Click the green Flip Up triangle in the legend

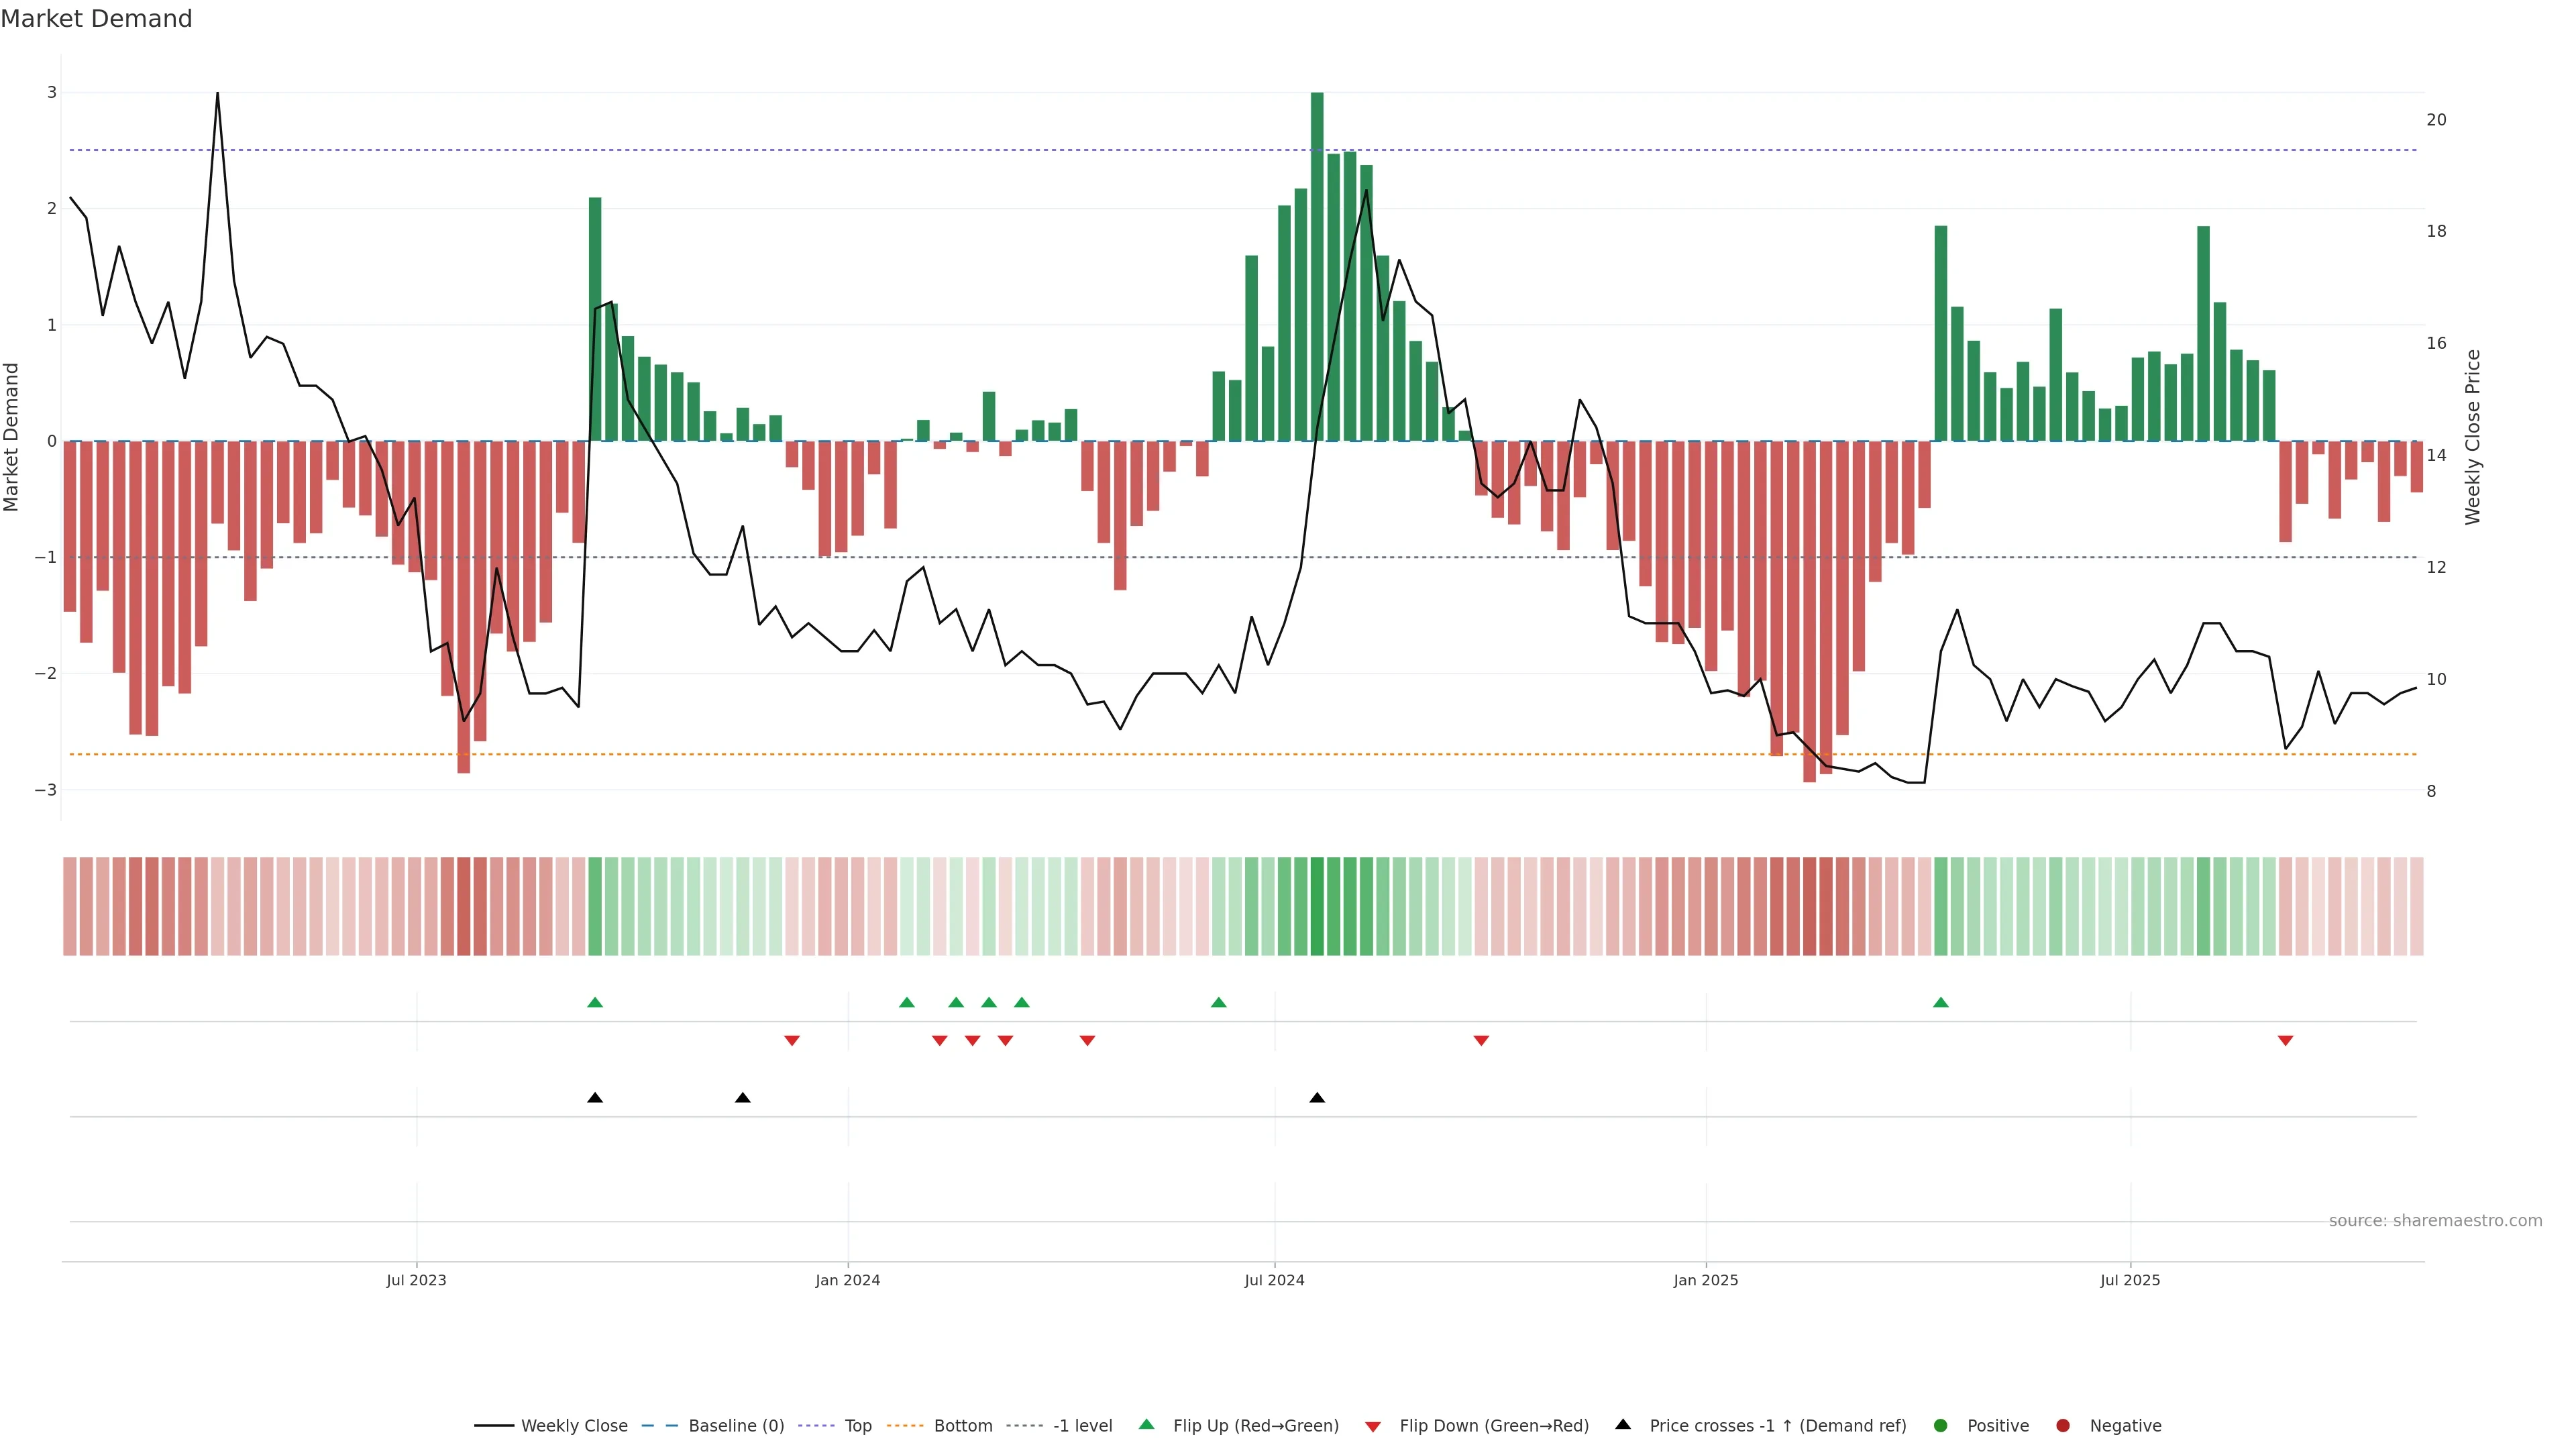1146,1424
